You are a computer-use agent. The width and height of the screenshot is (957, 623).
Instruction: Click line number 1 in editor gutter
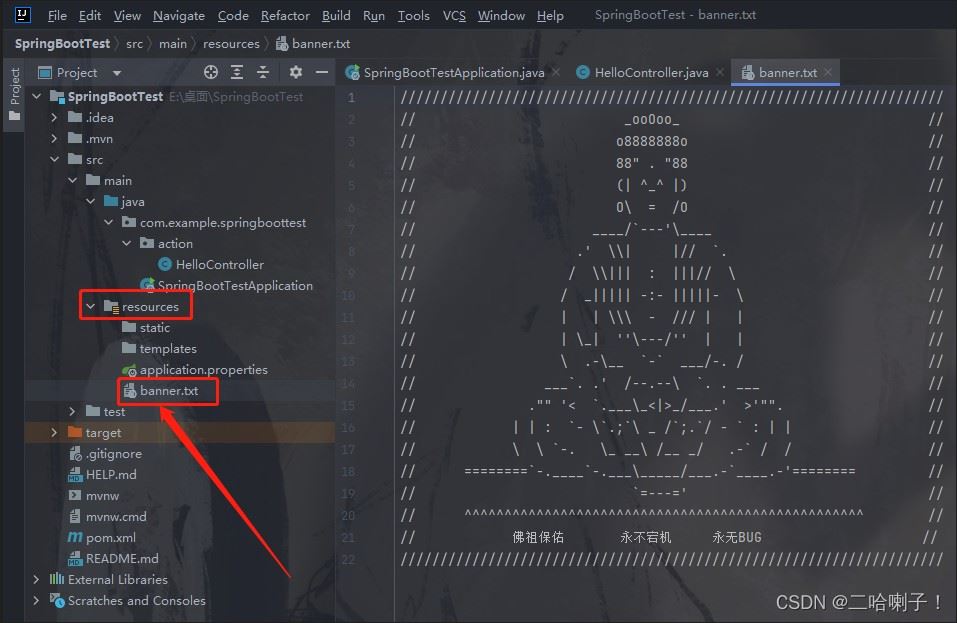tap(351, 97)
